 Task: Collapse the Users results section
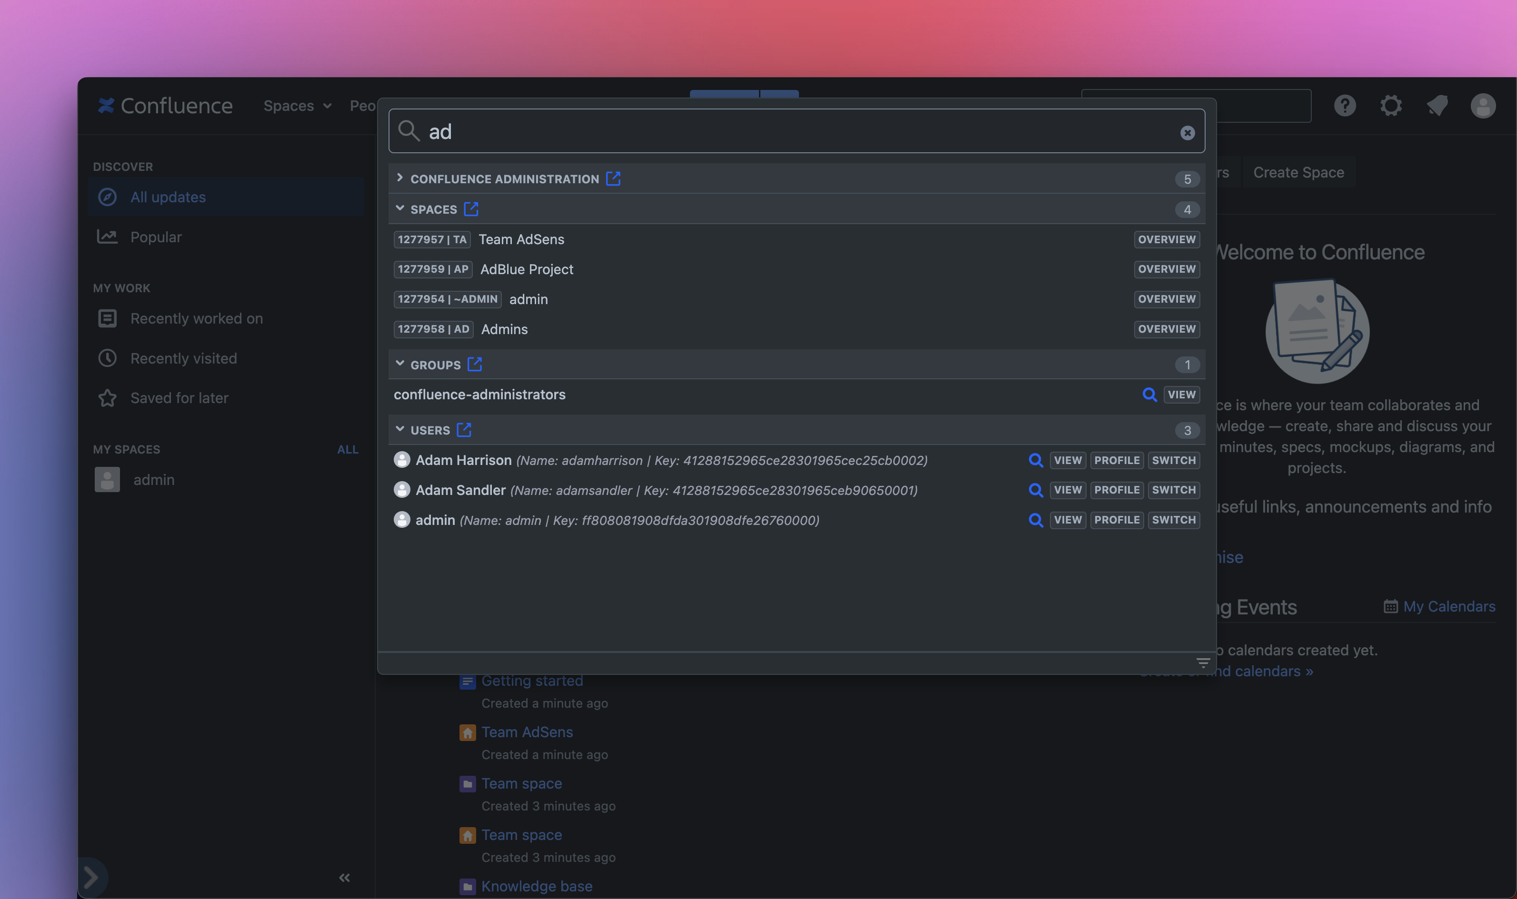click(x=400, y=430)
